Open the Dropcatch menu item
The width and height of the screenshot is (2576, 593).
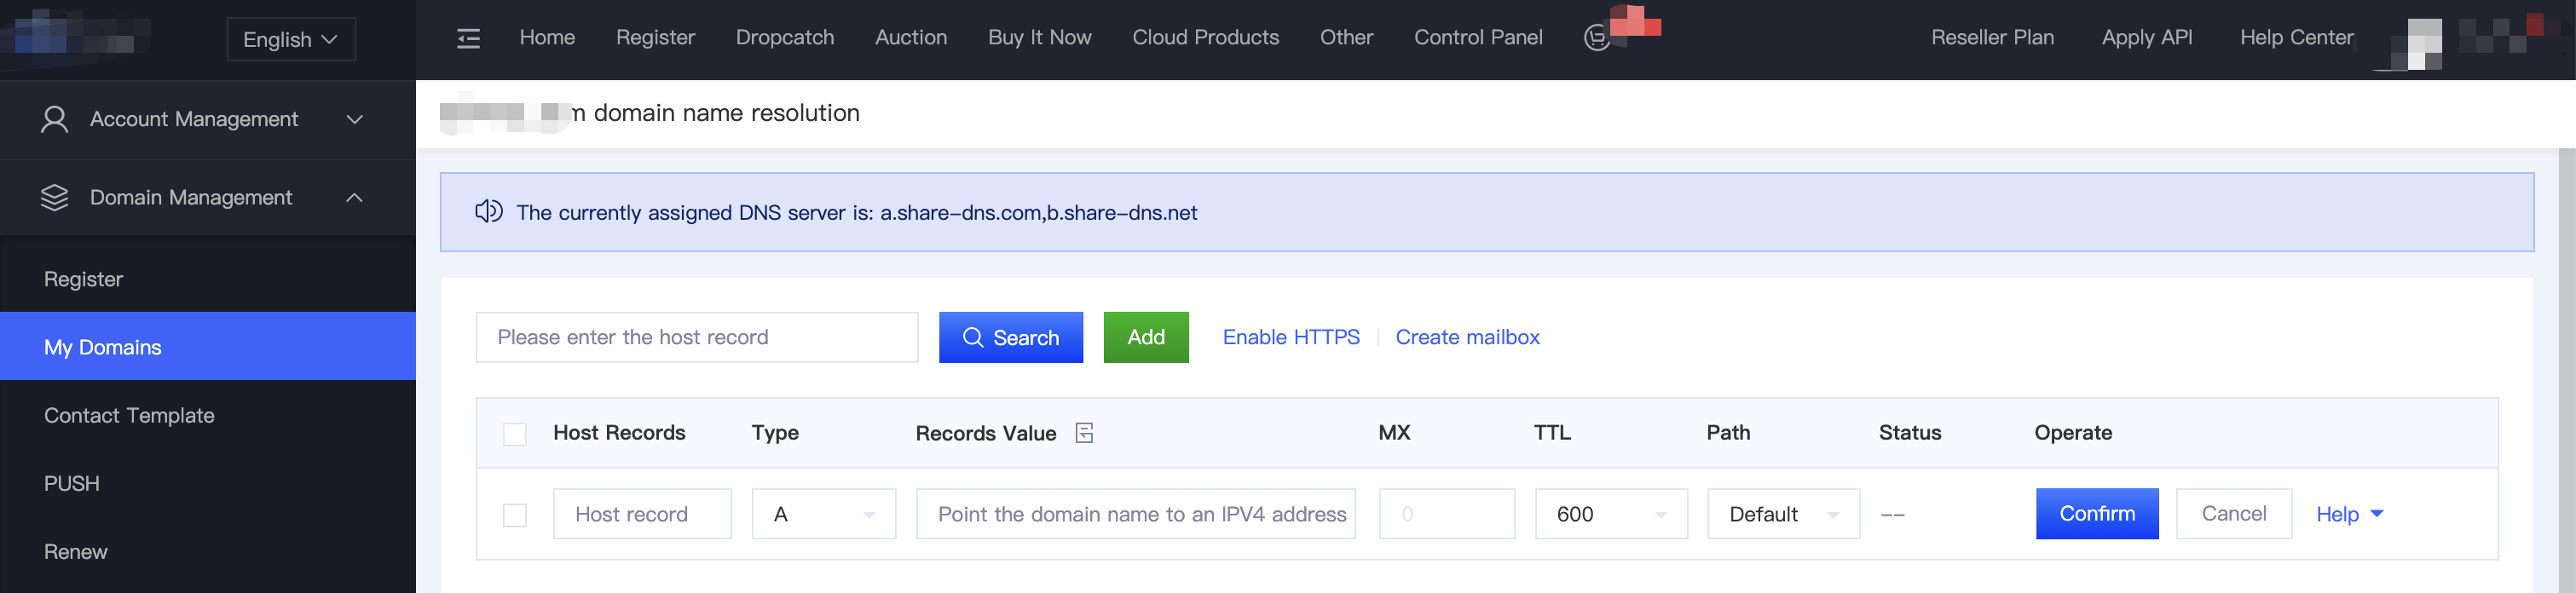pyautogui.click(x=784, y=38)
